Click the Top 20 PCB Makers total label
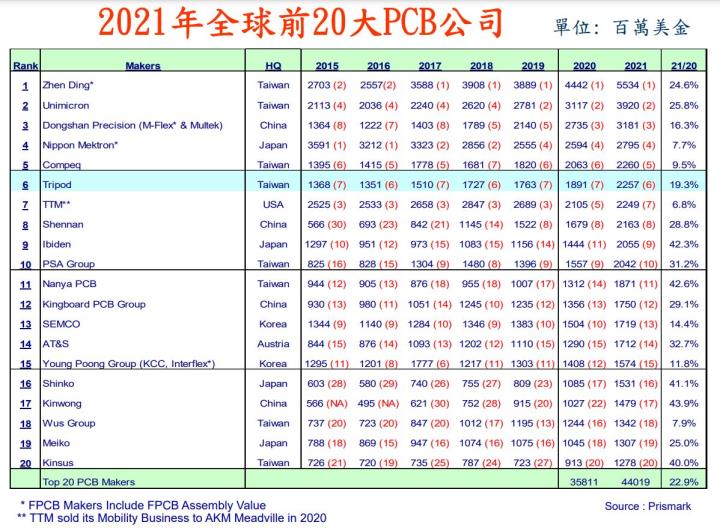This screenshot has height=528, width=720. click(x=89, y=482)
